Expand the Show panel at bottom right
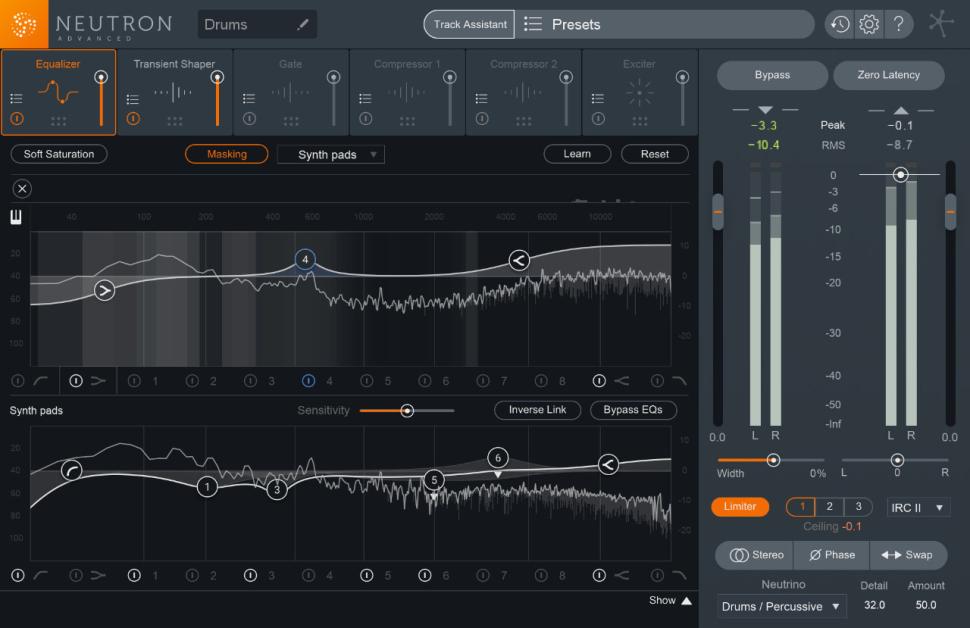Image resolution: width=970 pixels, height=628 pixels. [668, 600]
